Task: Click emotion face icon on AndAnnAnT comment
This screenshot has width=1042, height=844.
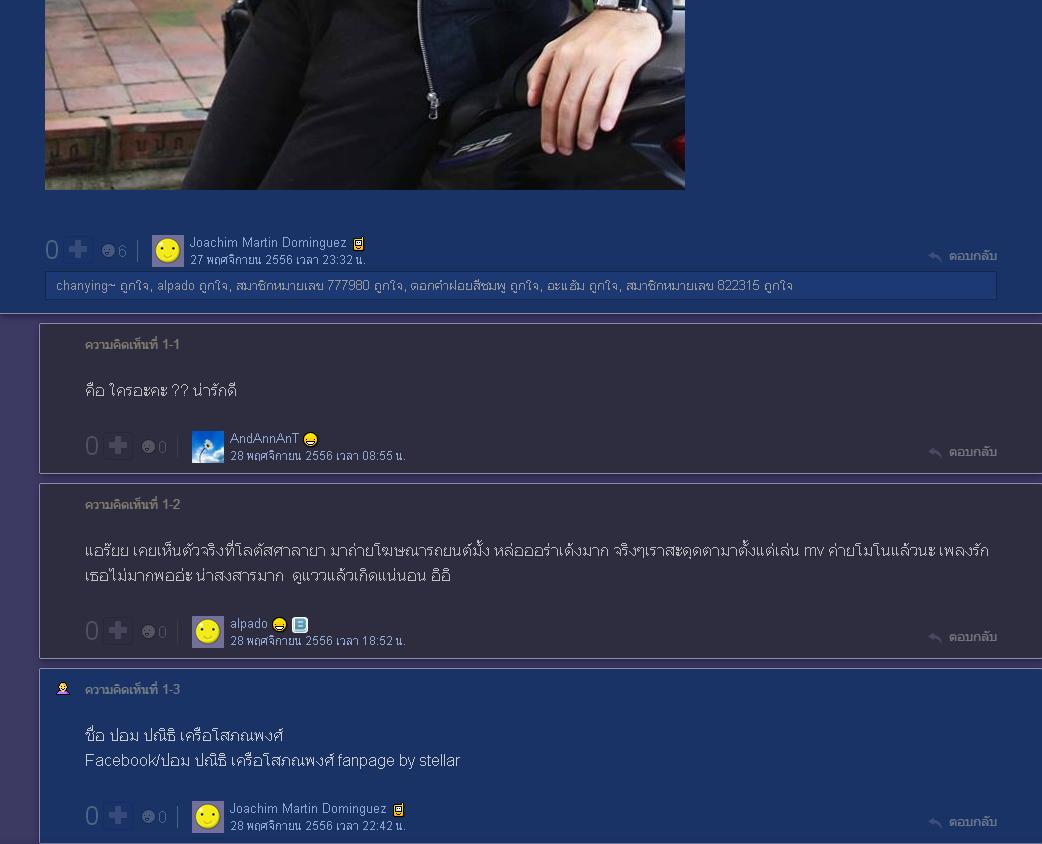Action: pyautogui.click(x=148, y=447)
